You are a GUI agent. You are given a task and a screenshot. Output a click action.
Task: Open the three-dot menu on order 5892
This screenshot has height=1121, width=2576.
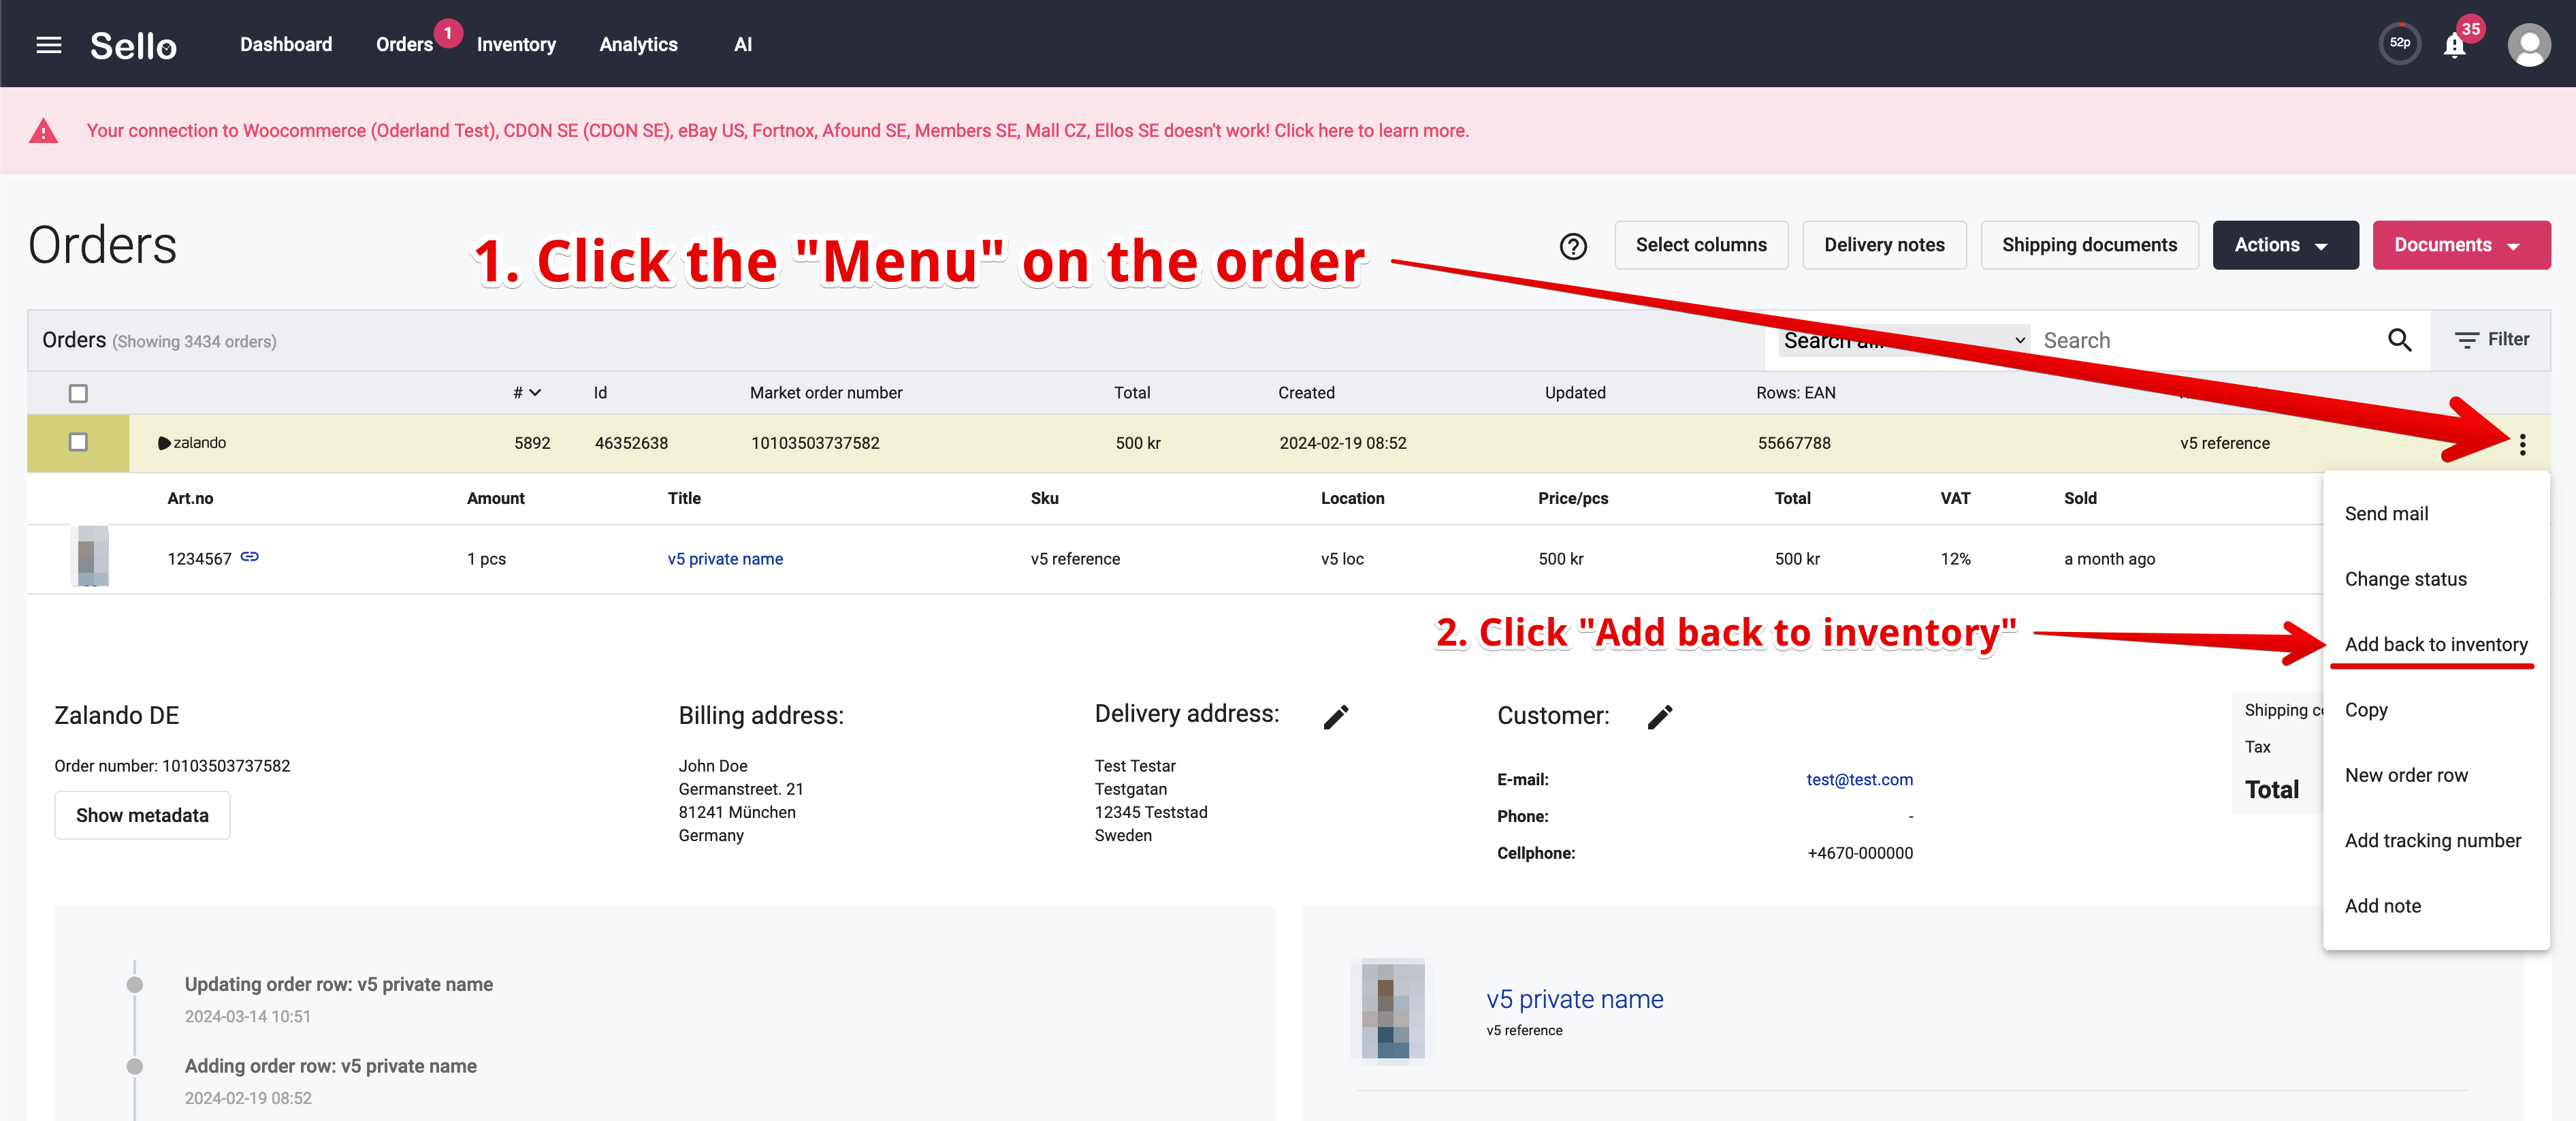2522,444
